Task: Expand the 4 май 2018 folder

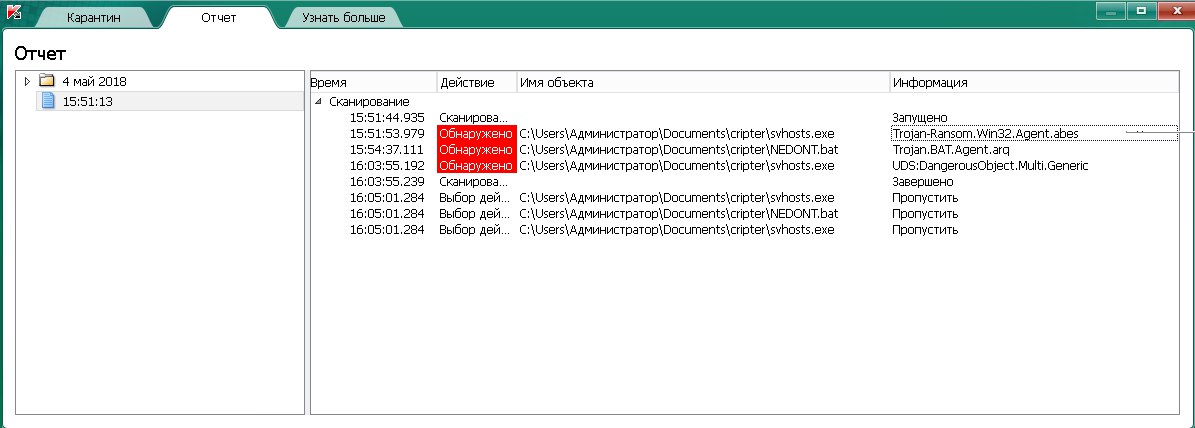Action: click(x=27, y=81)
